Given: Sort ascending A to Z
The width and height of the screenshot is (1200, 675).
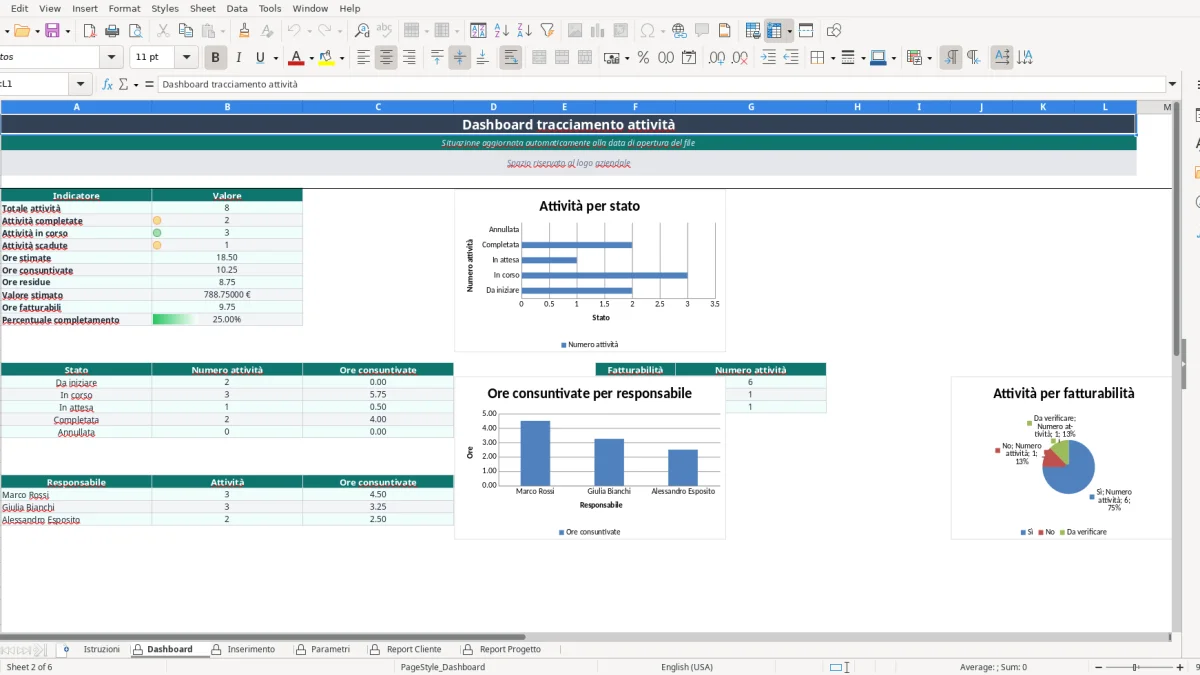Looking at the screenshot, I should [502, 31].
